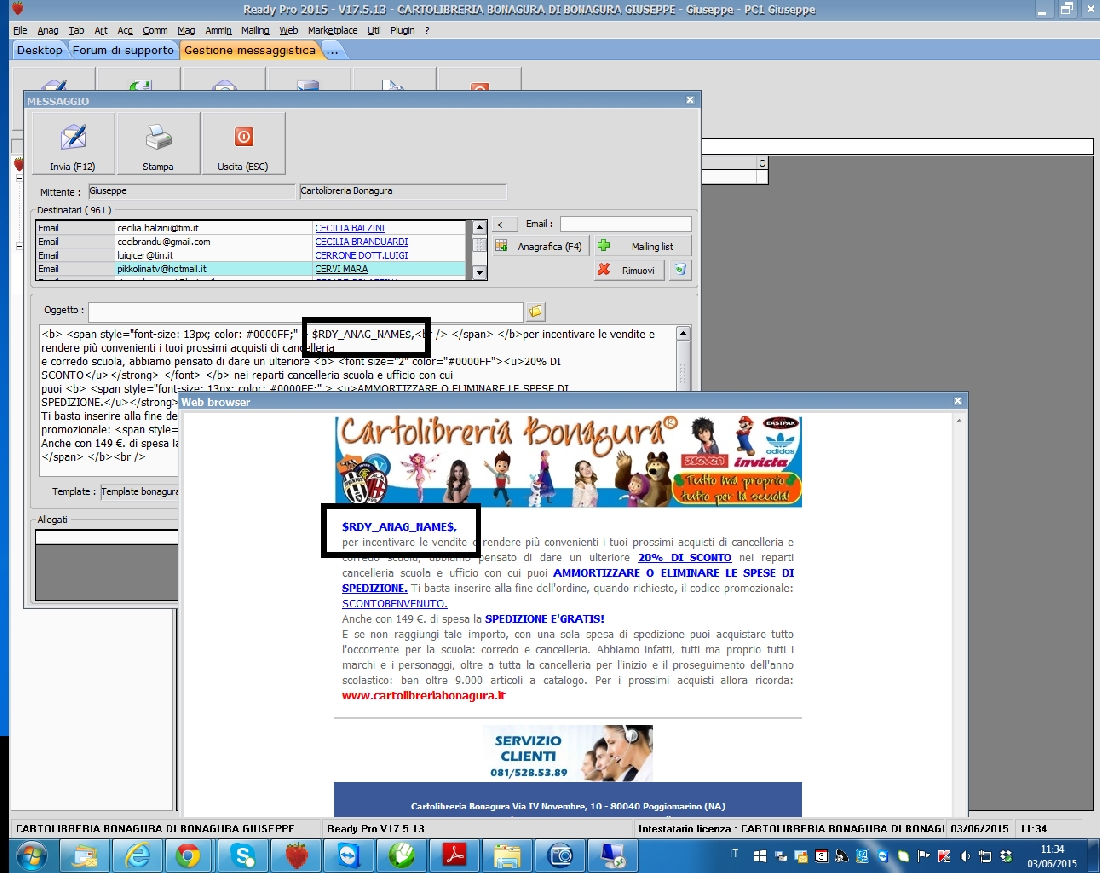Open the File Explorer folder taskbar icon
This screenshot has width=1100, height=873.
[507, 855]
